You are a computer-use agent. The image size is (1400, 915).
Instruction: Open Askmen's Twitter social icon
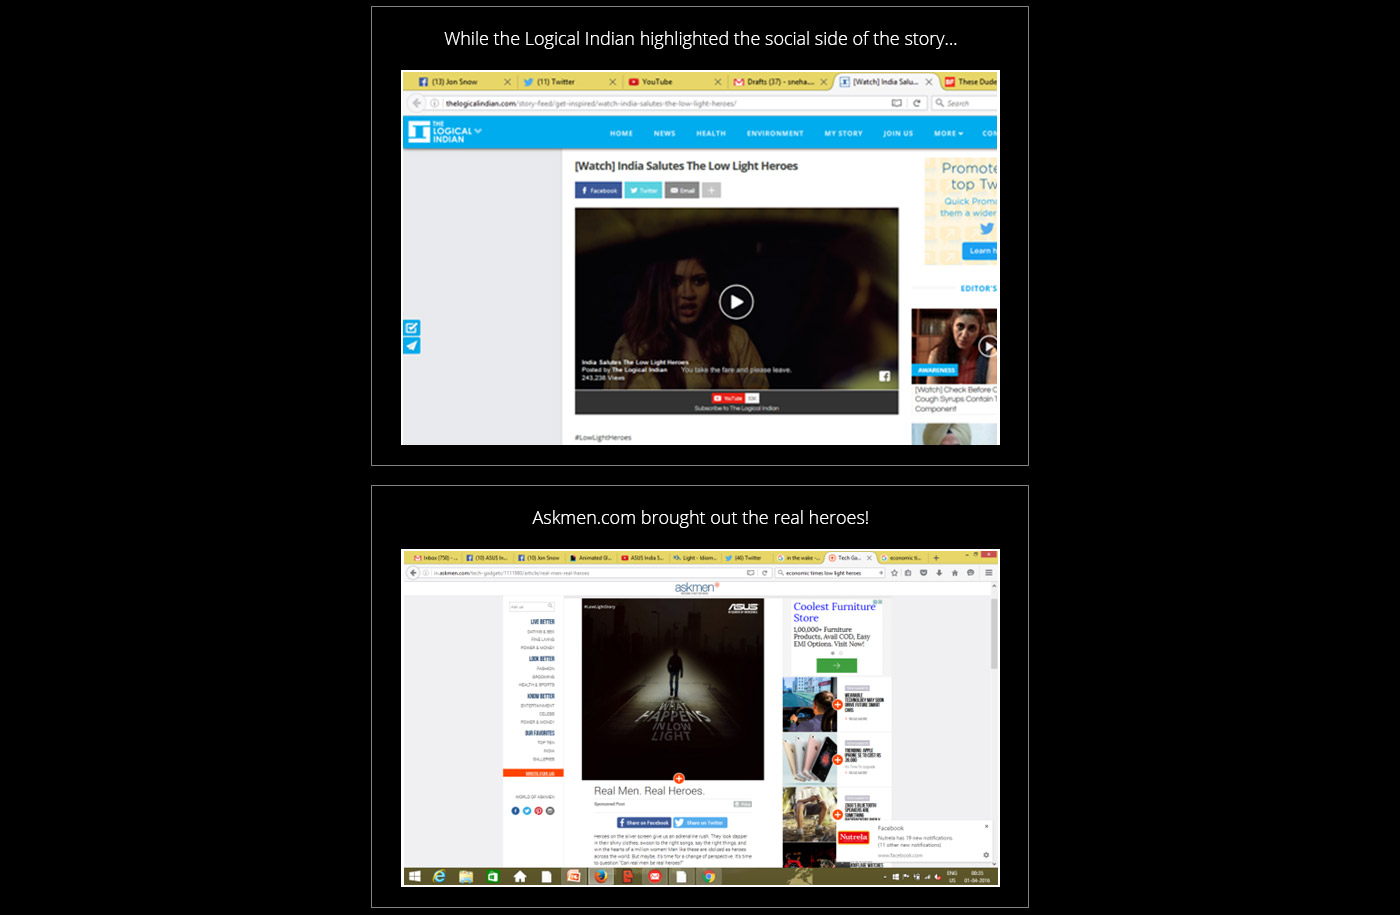(527, 811)
